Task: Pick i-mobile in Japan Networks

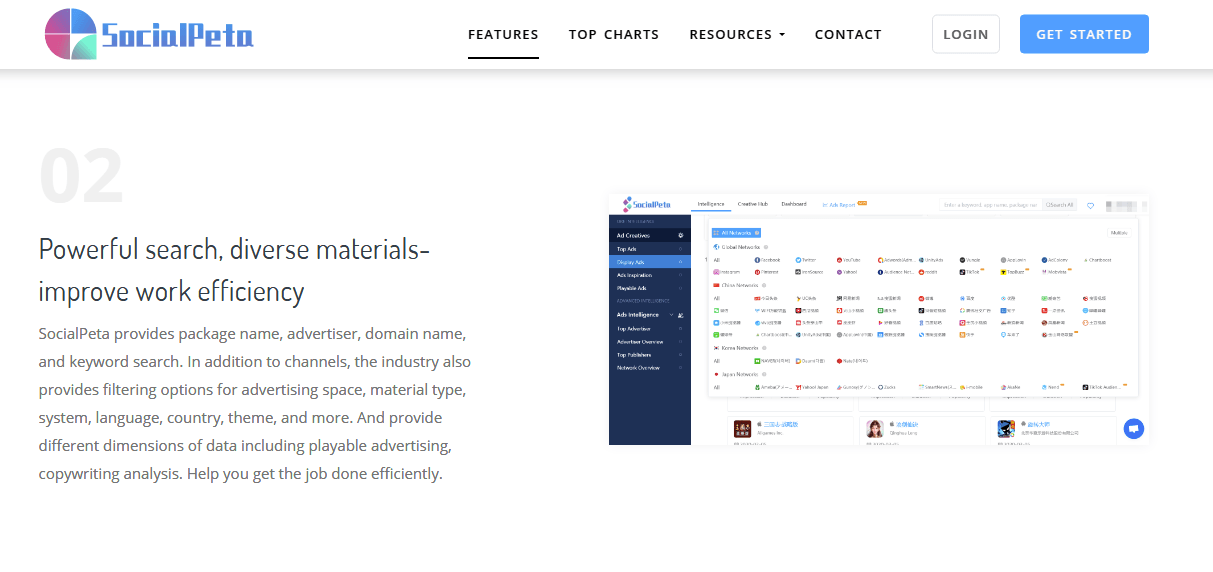Action: 971,387
